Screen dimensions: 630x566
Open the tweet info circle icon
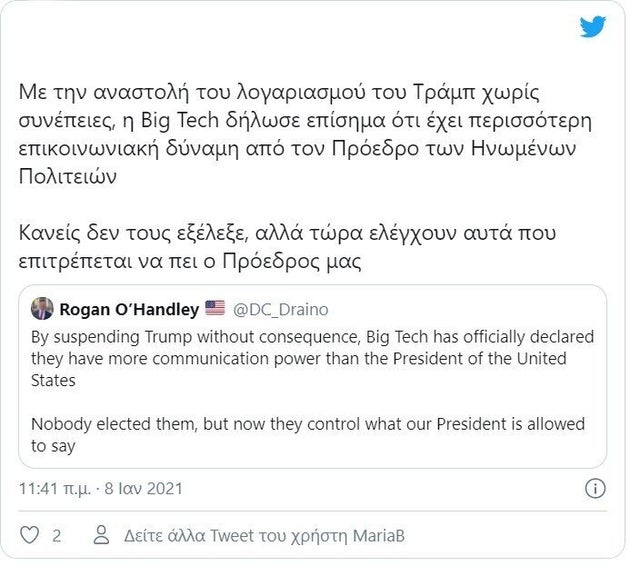(x=593, y=489)
